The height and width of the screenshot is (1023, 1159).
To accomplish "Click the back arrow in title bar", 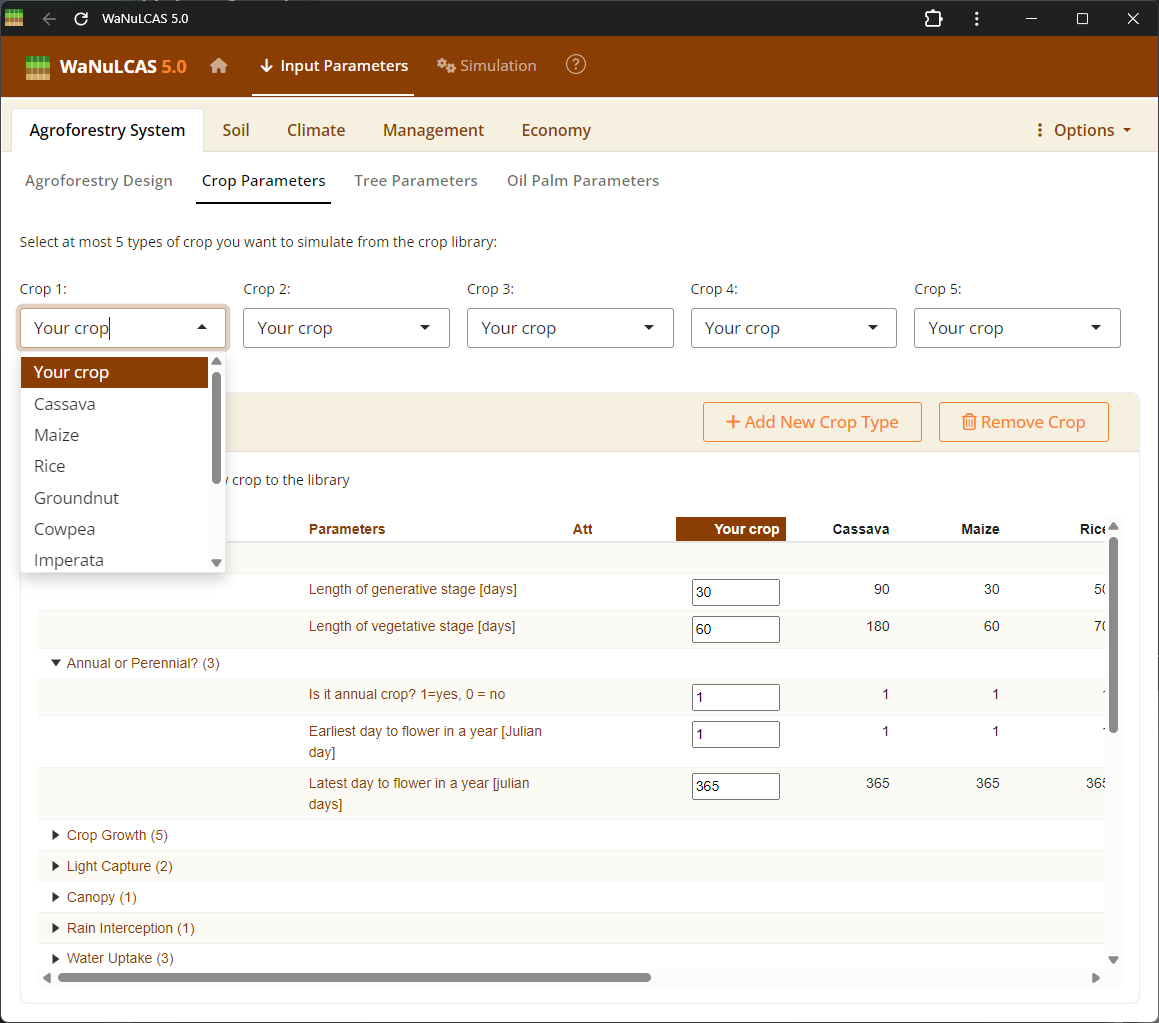I will [x=49, y=19].
